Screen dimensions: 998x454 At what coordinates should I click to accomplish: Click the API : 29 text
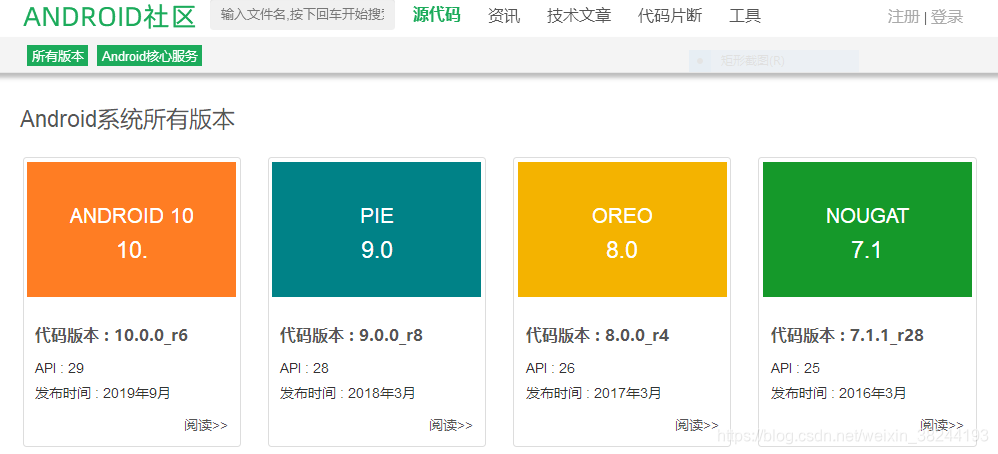pos(59,368)
